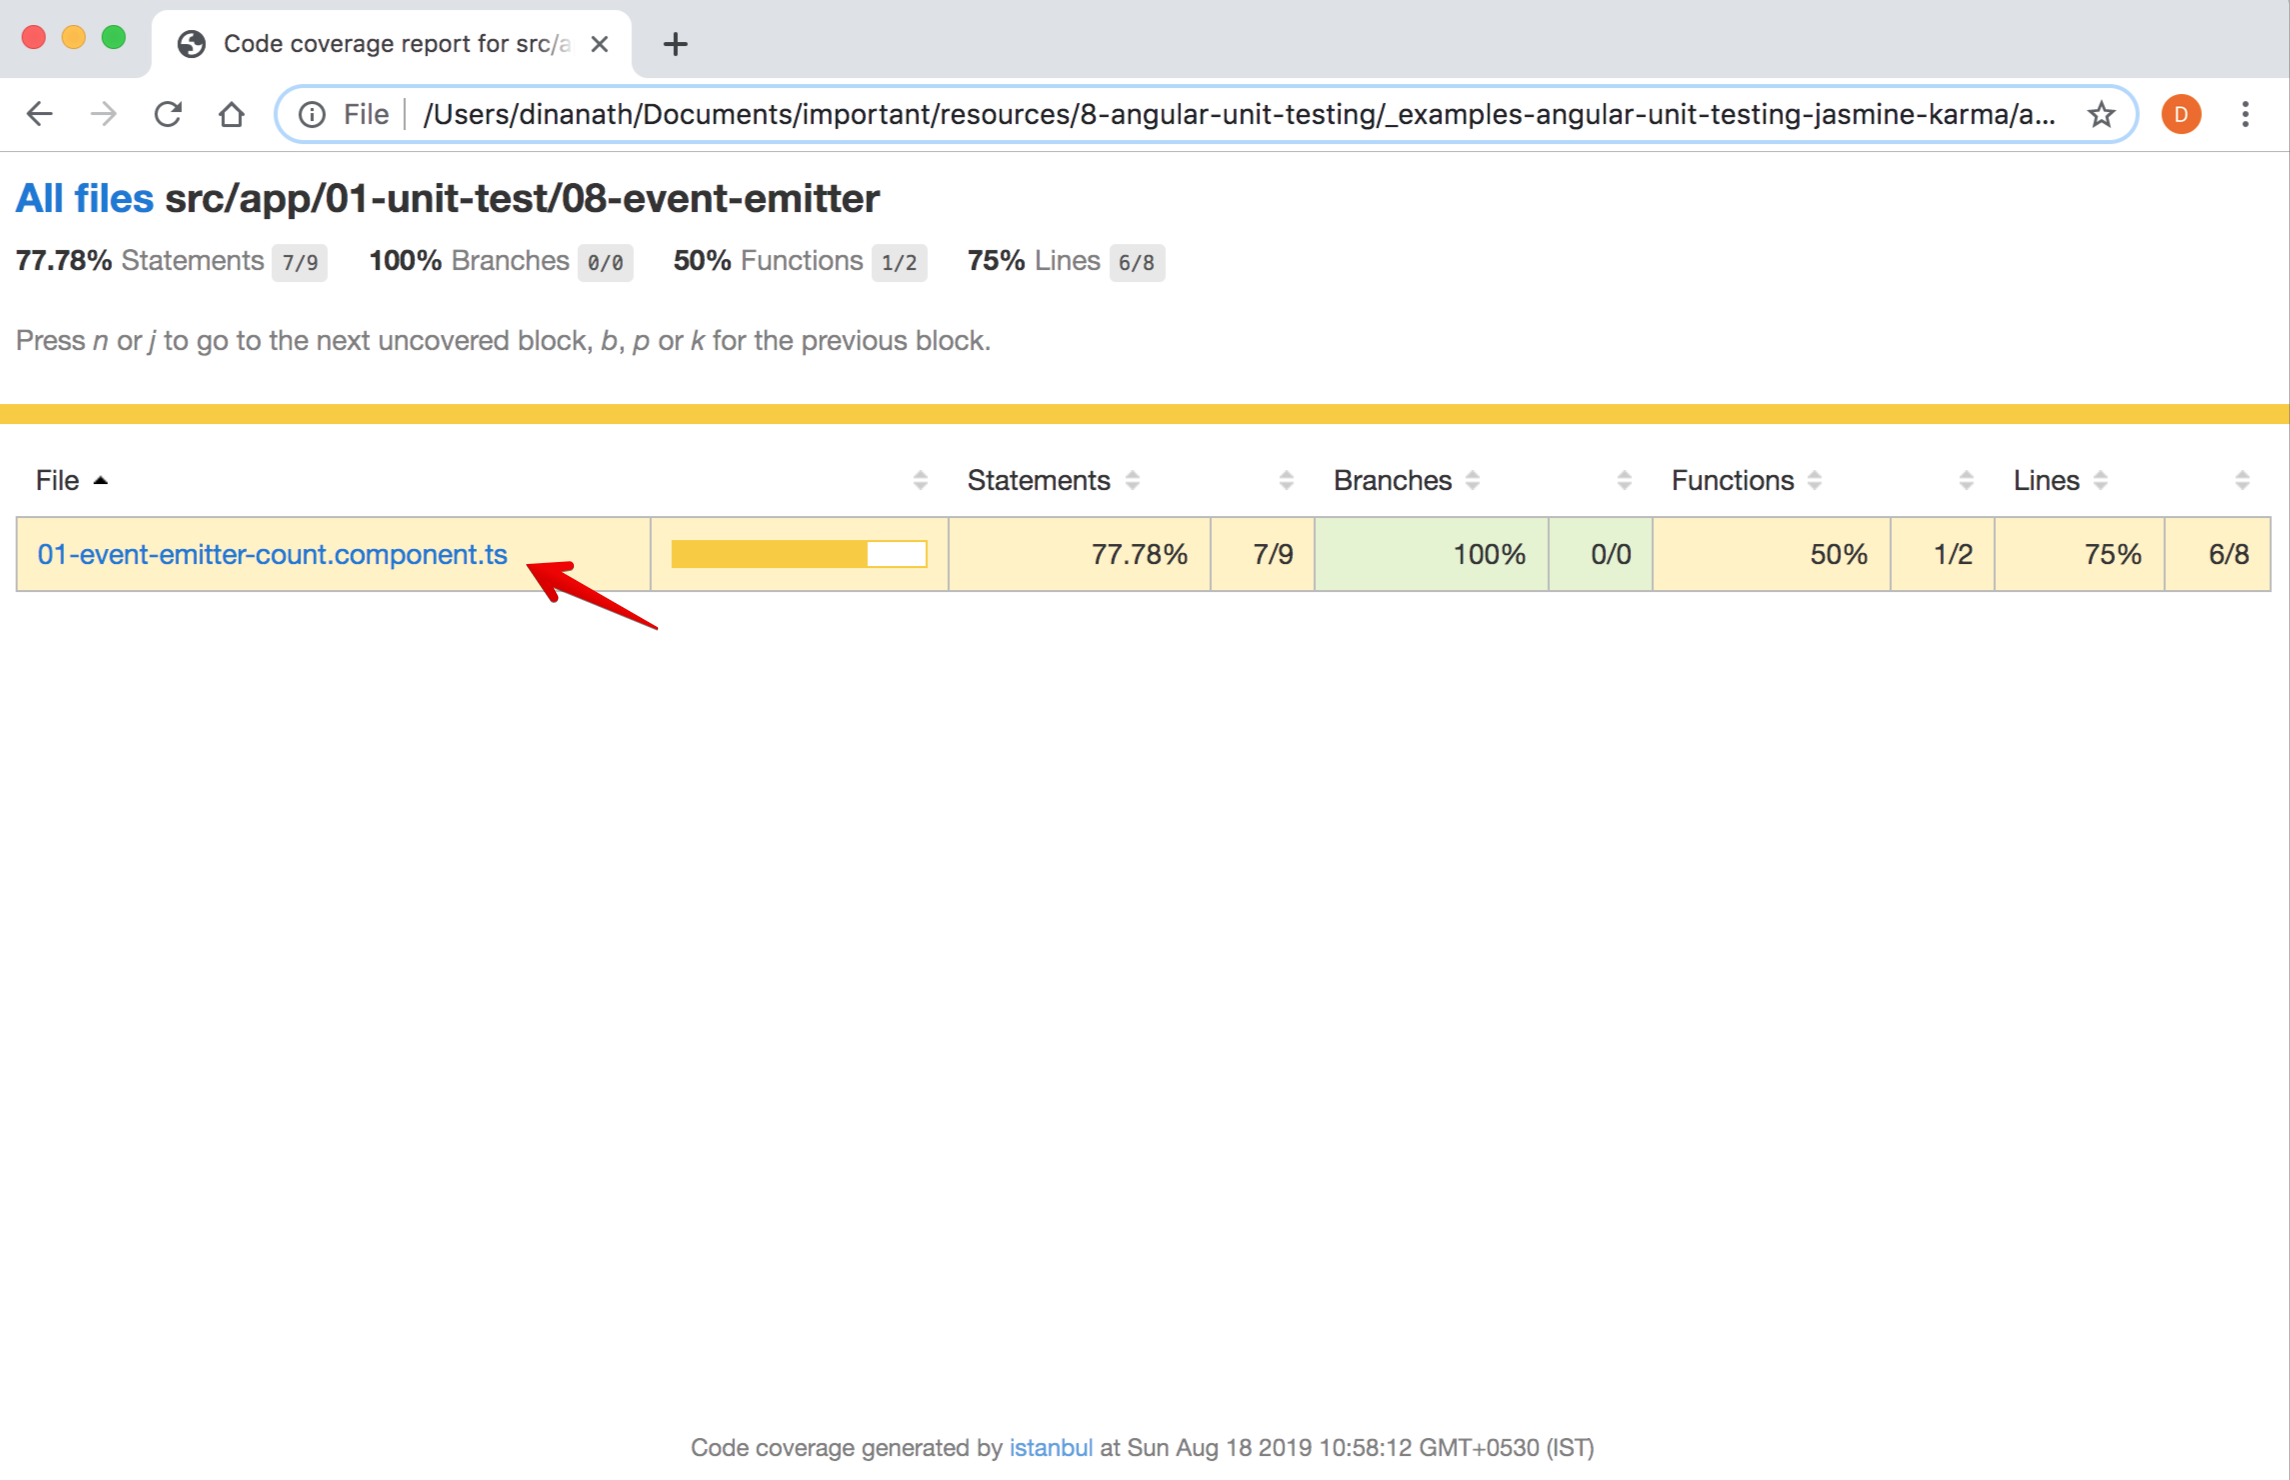Click the user profile avatar icon
Image resolution: width=2290 pixels, height=1480 pixels.
(x=2180, y=113)
